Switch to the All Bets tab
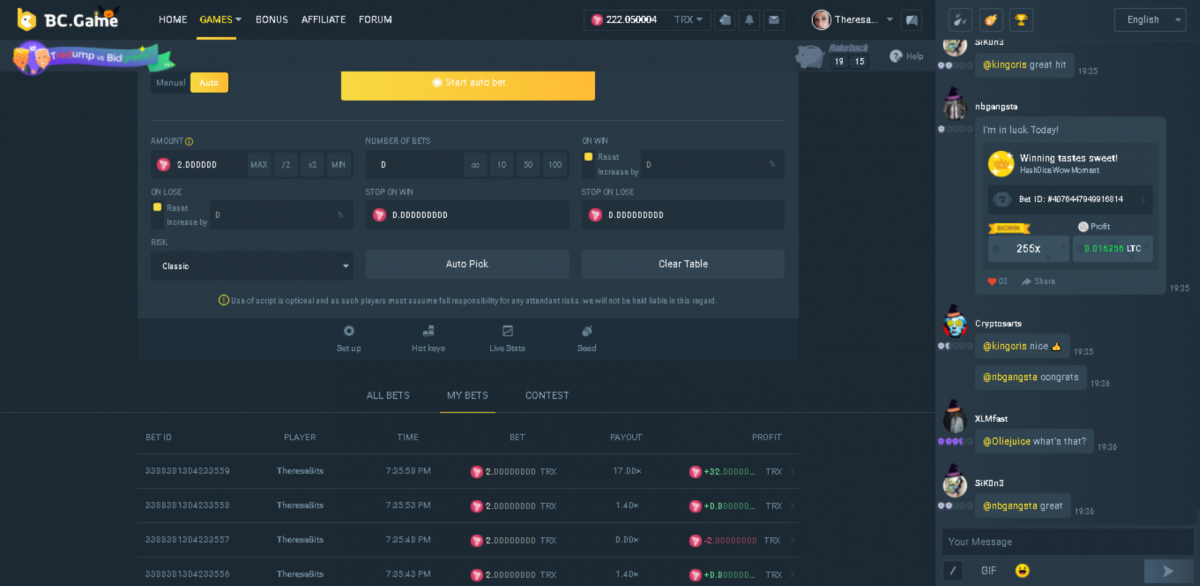Screen dimensions: 1200x586 point(388,395)
